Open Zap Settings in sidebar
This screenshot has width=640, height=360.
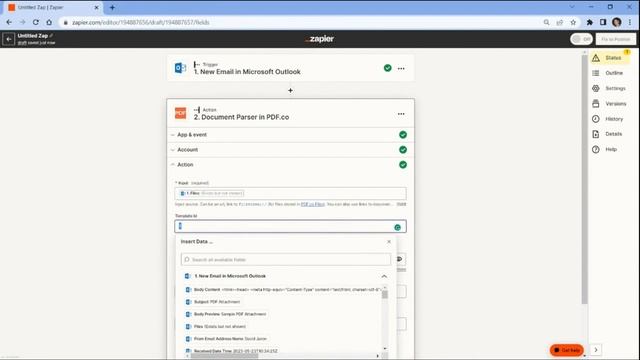coord(610,88)
